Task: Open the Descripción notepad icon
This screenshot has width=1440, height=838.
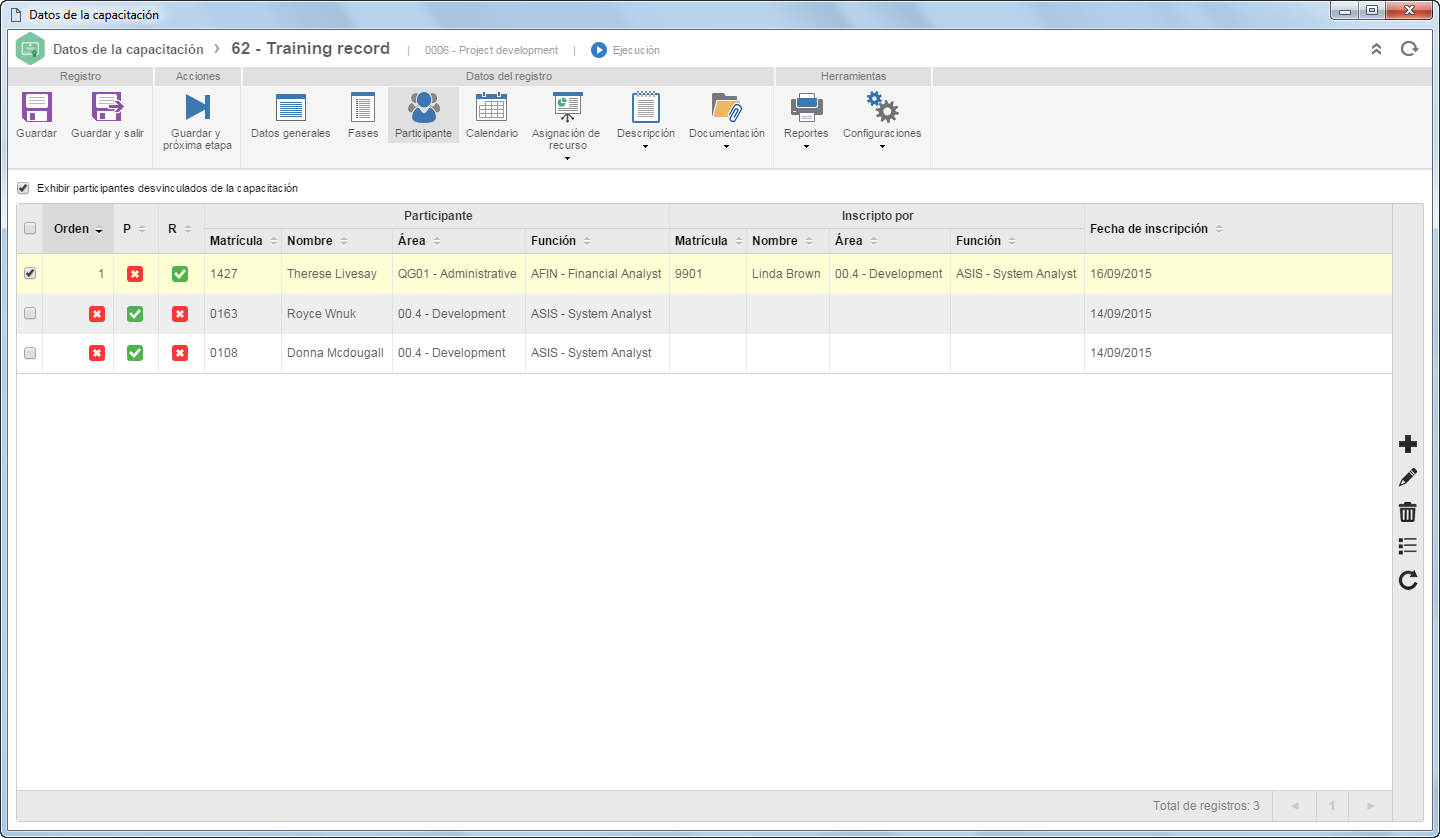Action: tap(646, 107)
